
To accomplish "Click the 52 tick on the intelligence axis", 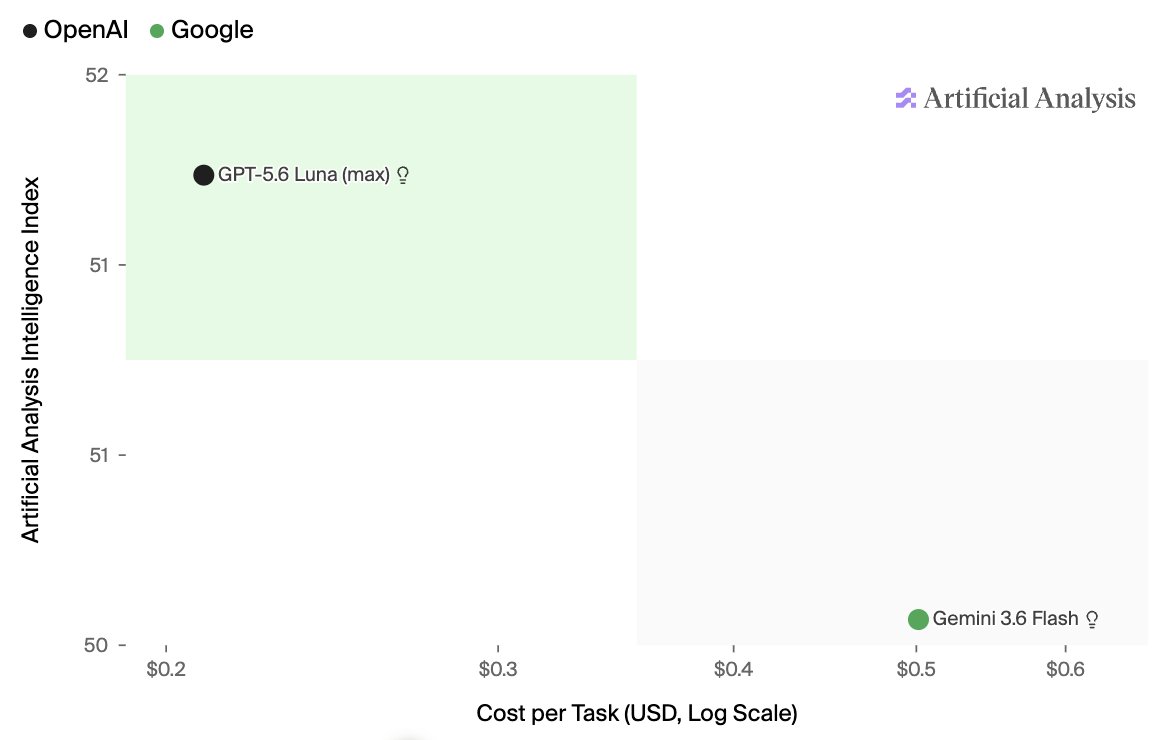I will [x=98, y=75].
